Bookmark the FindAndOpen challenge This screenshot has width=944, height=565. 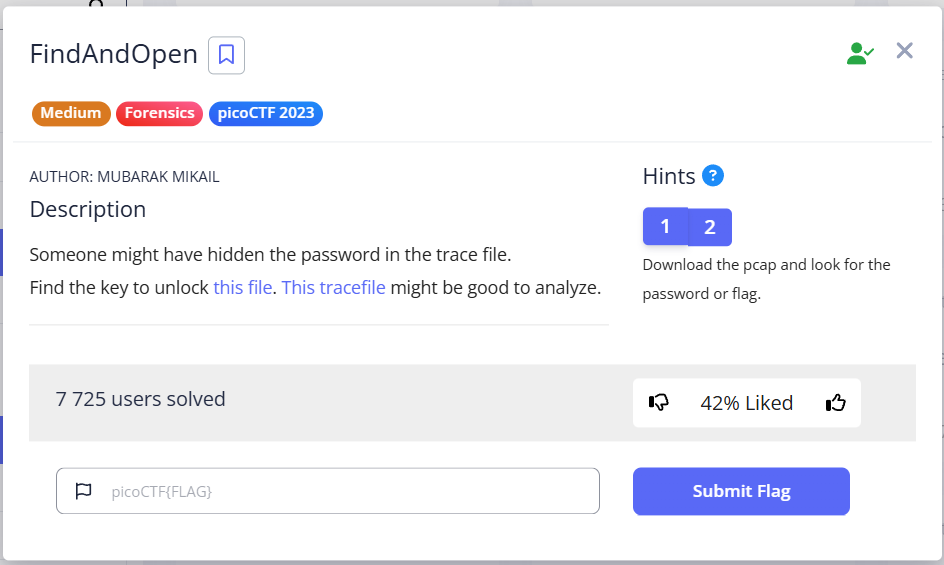(x=226, y=55)
